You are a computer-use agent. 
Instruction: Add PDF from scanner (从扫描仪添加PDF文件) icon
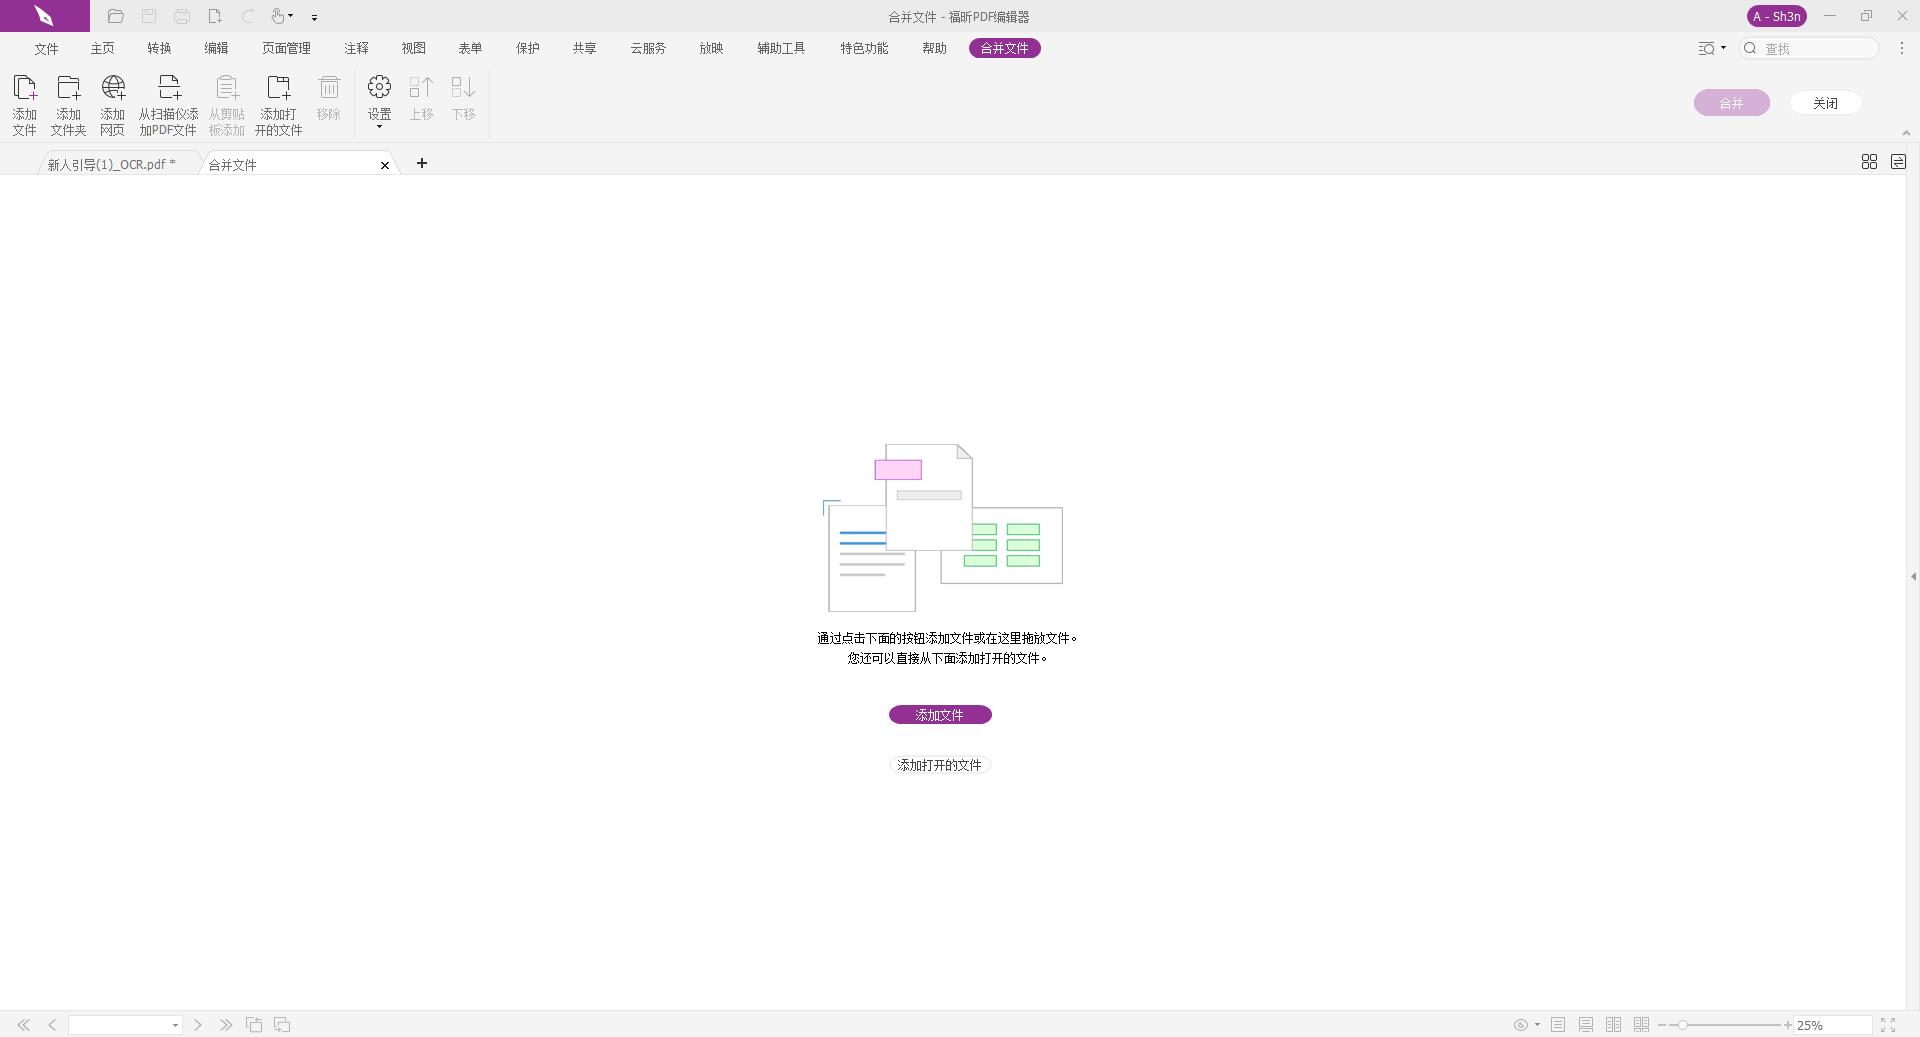pyautogui.click(x=168, y=103)
